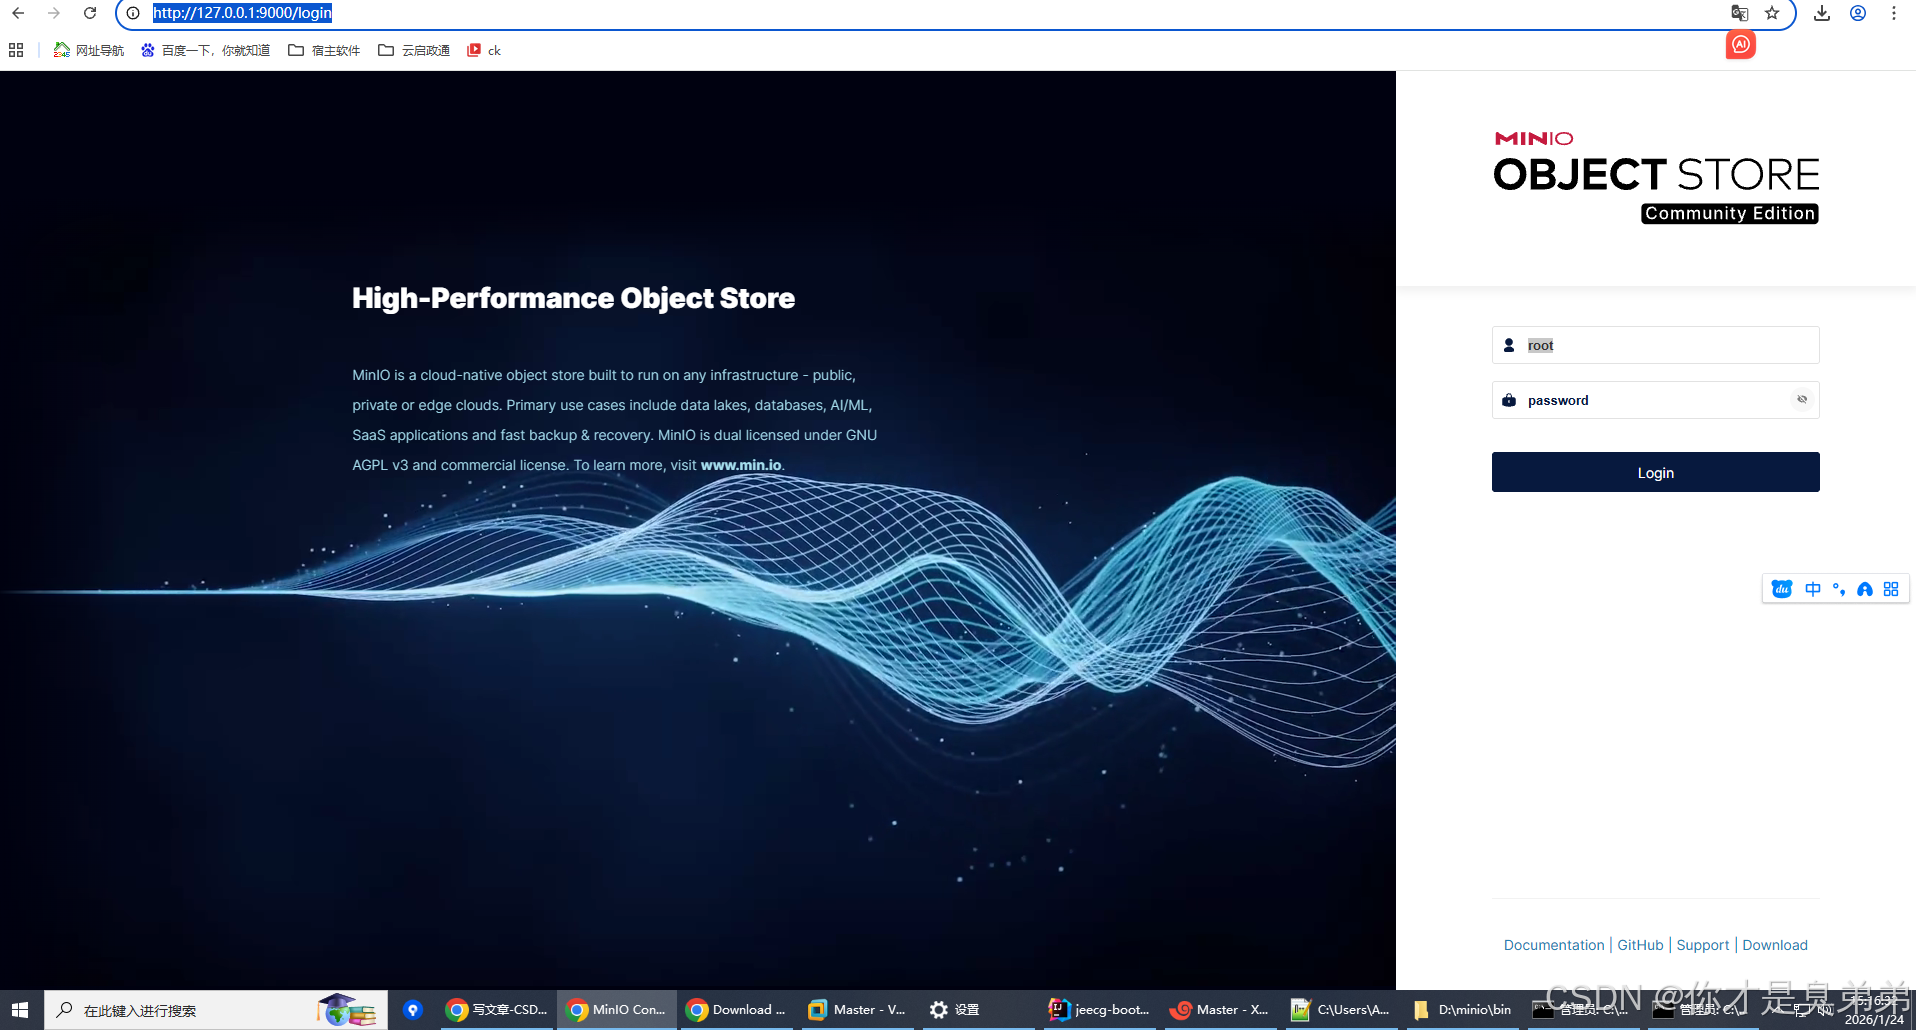Viewport: 1916px width, 1030px height.
Task: Click the browser profile avatar icon
Action: point(1858,13)
